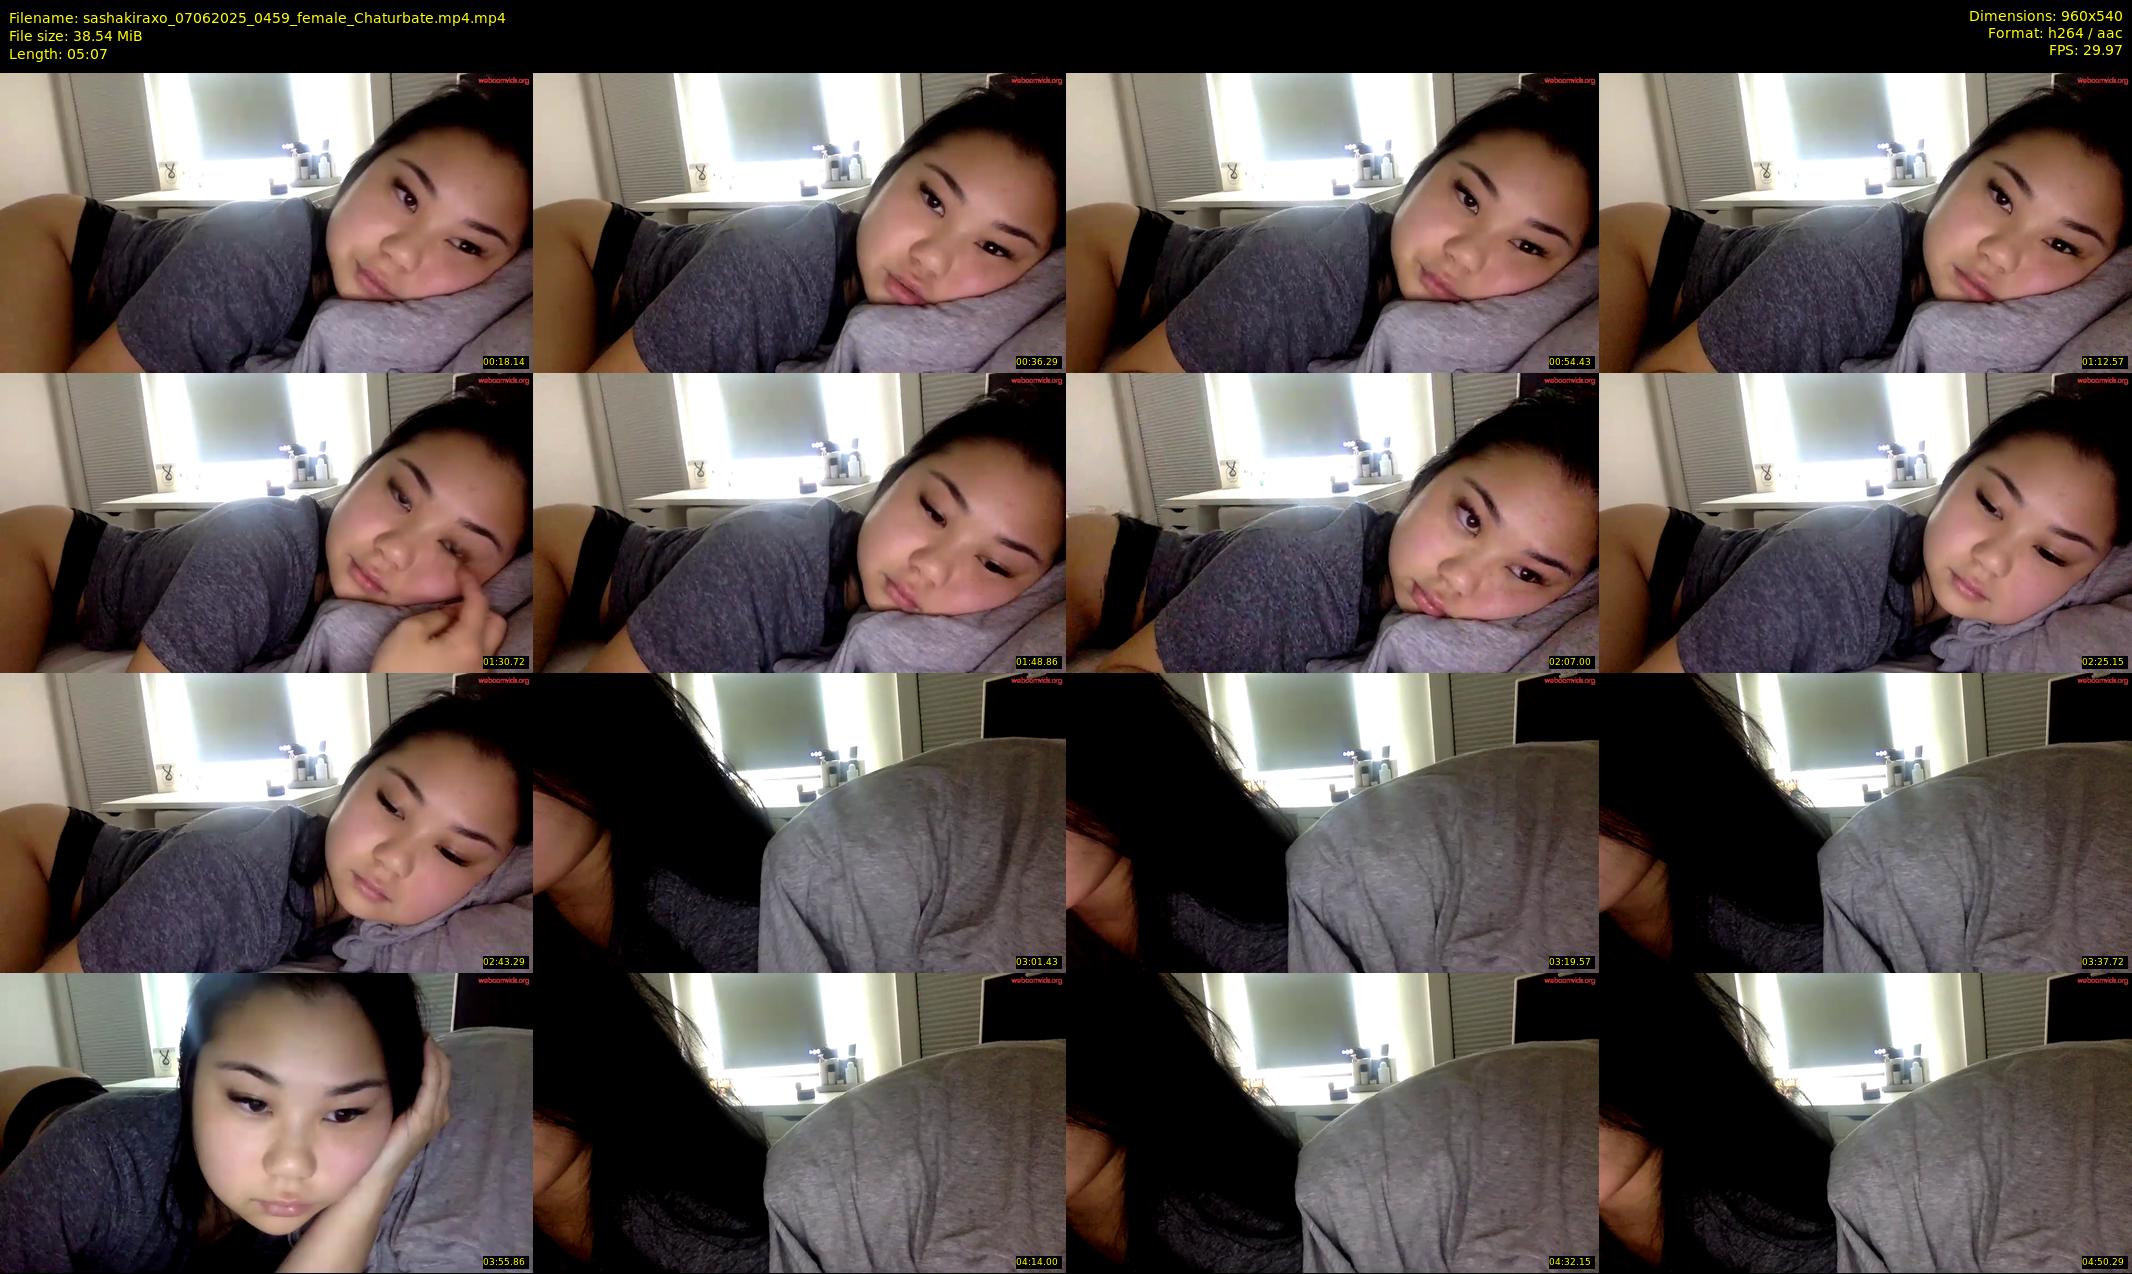Select the thumbnail at 01:30.72
This screenshot has width=2132, height=1274.
[x=266, y=522]
